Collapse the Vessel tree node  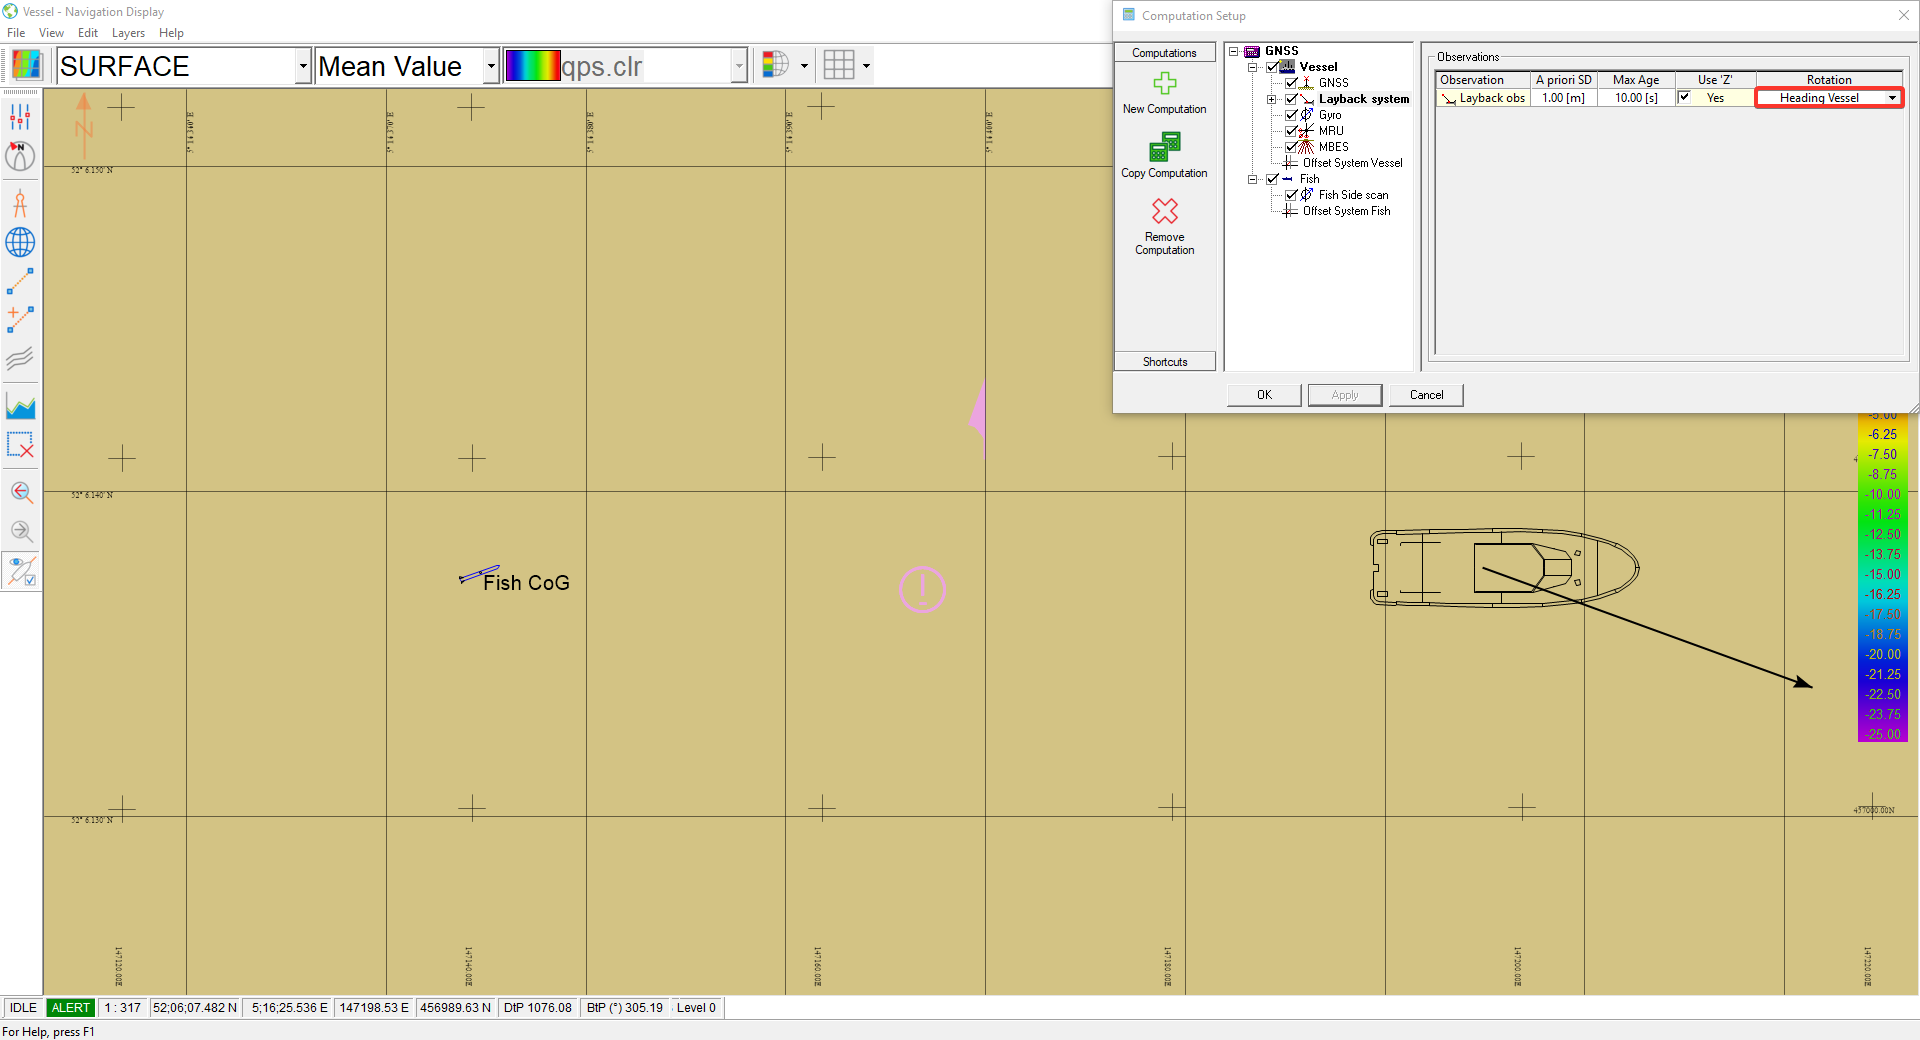pos(1252,67)
